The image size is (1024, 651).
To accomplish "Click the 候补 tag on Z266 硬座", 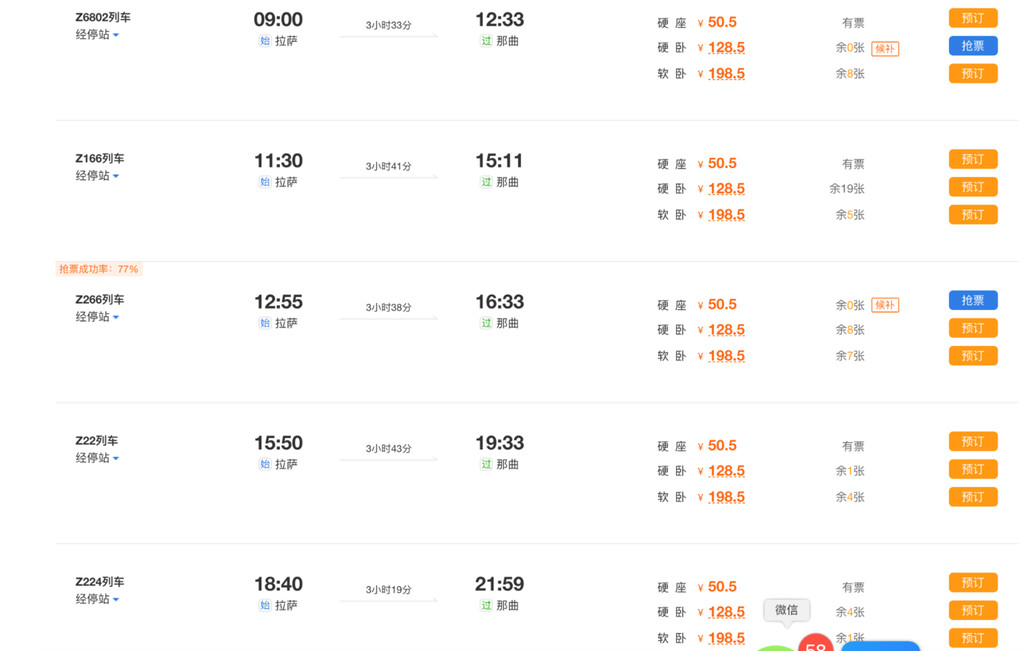I will (x=885, y=305).
